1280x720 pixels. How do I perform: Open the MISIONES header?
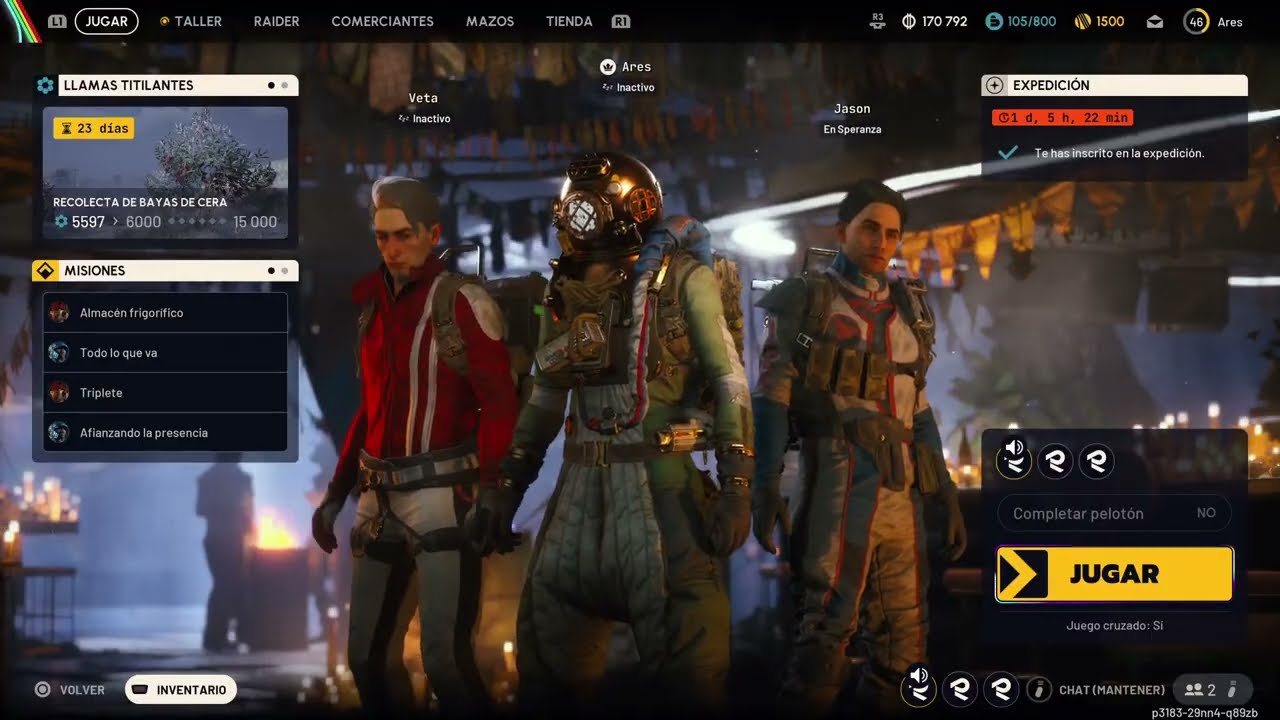click(178, 270)
